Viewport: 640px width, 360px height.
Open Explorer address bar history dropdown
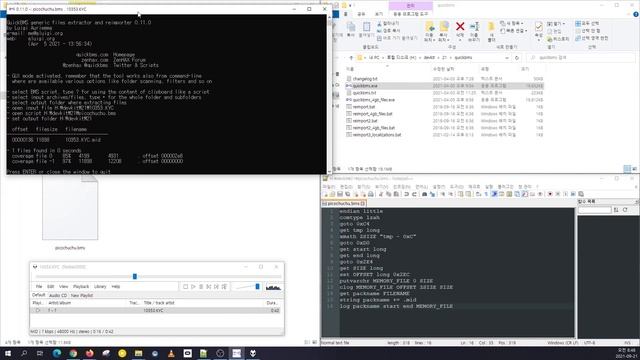pyautogui.click(x=507, y=58)
